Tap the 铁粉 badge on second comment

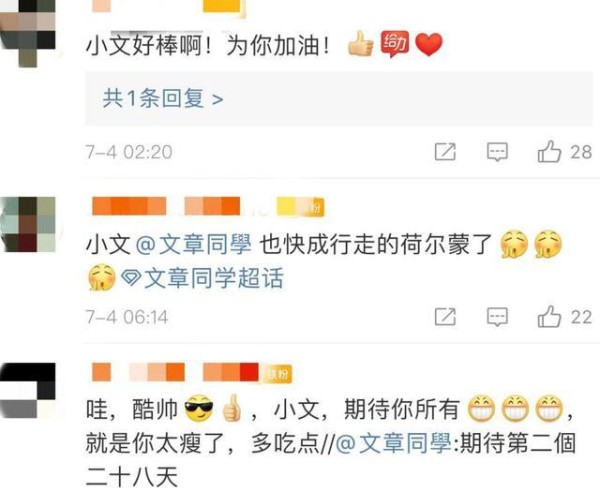301,207
